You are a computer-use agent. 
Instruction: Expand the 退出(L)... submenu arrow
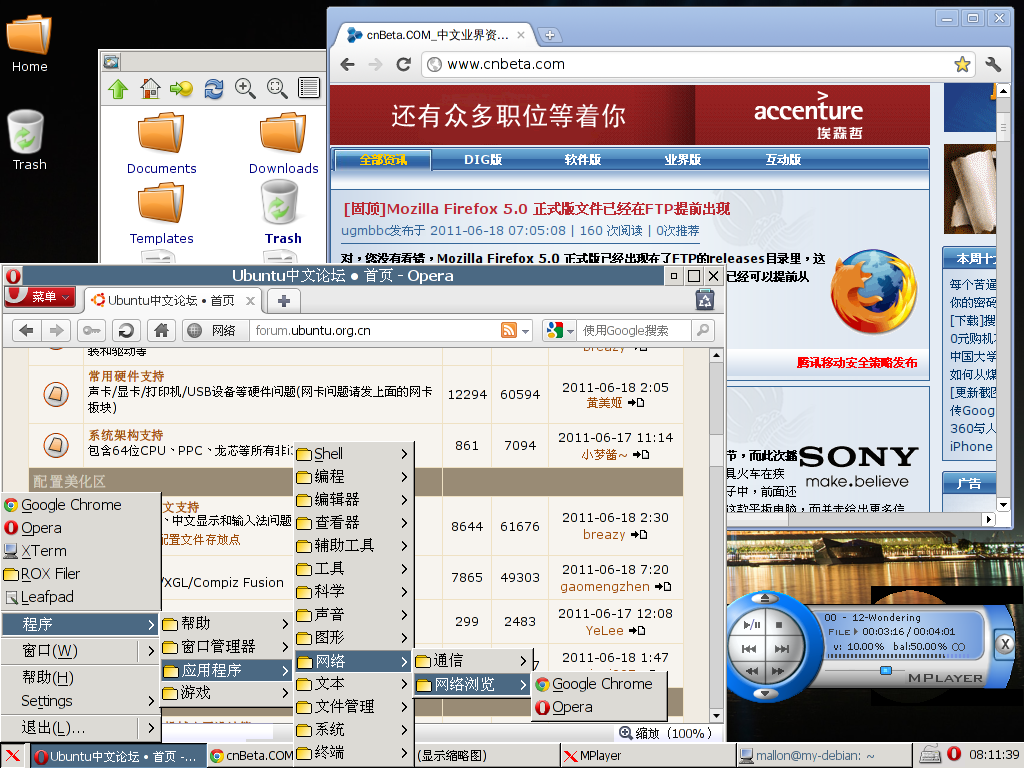(x=151, y=728)
